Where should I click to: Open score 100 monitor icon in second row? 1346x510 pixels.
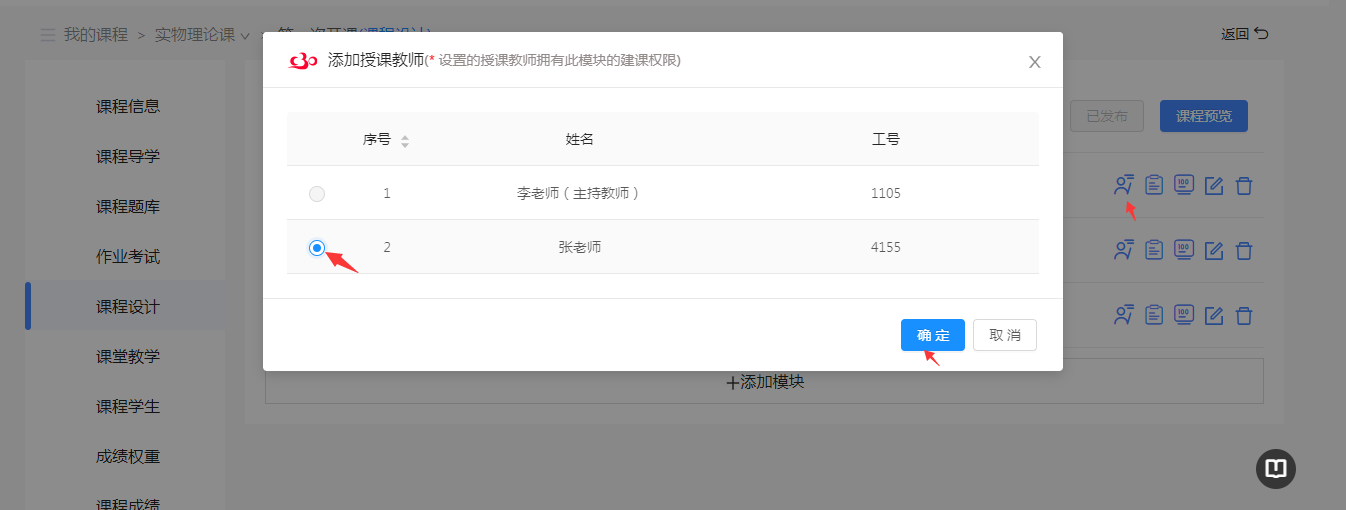click(1184, 249)
